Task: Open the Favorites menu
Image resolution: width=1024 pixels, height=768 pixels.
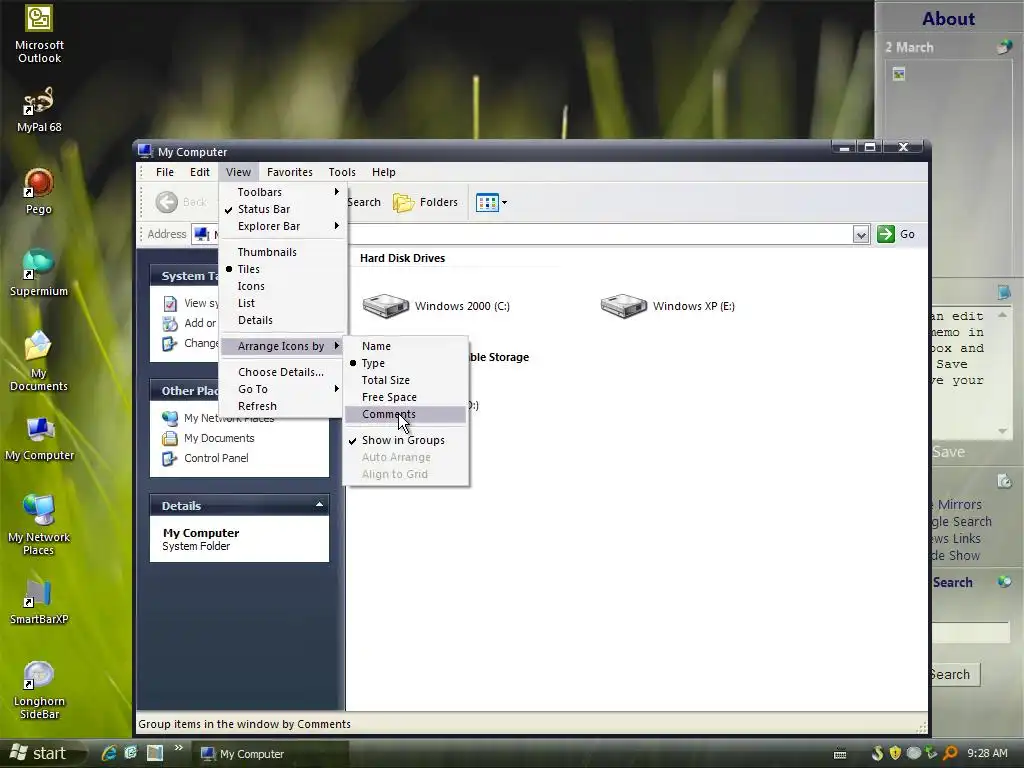Action: (x=289, y=172)
